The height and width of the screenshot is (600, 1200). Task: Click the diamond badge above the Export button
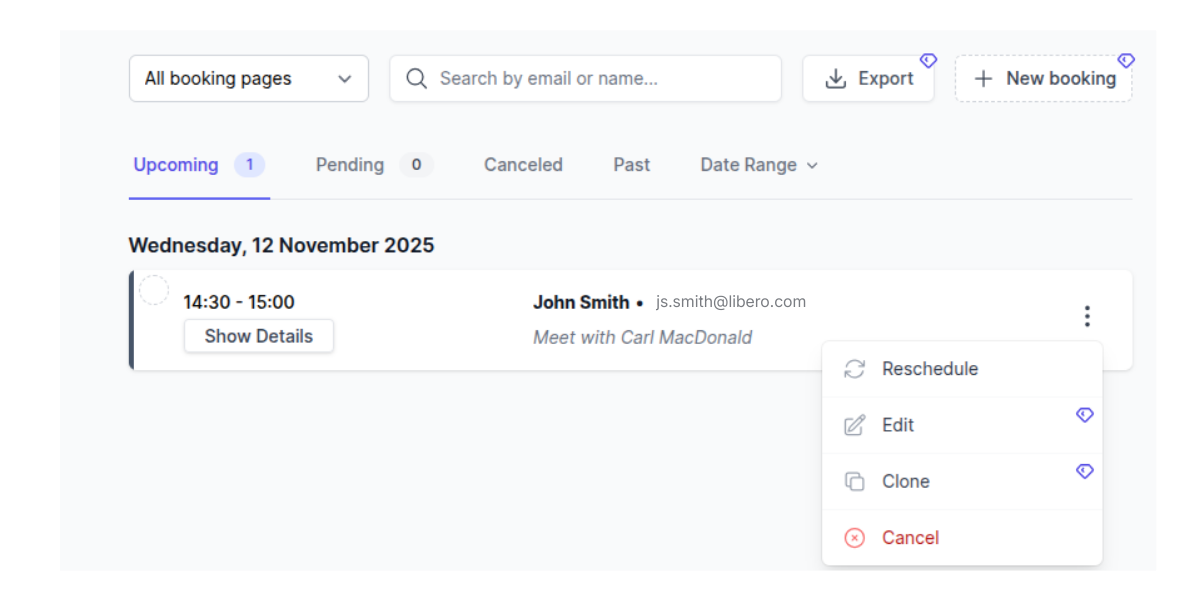[928, 60]
